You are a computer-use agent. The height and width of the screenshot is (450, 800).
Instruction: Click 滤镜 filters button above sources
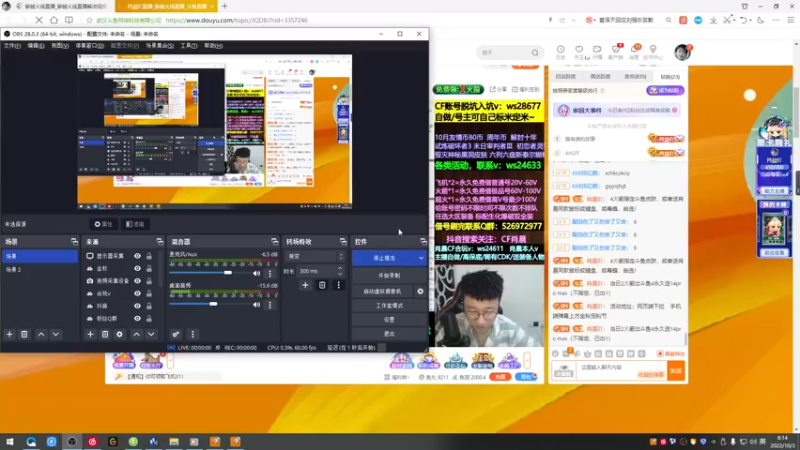tap(135, 224)
